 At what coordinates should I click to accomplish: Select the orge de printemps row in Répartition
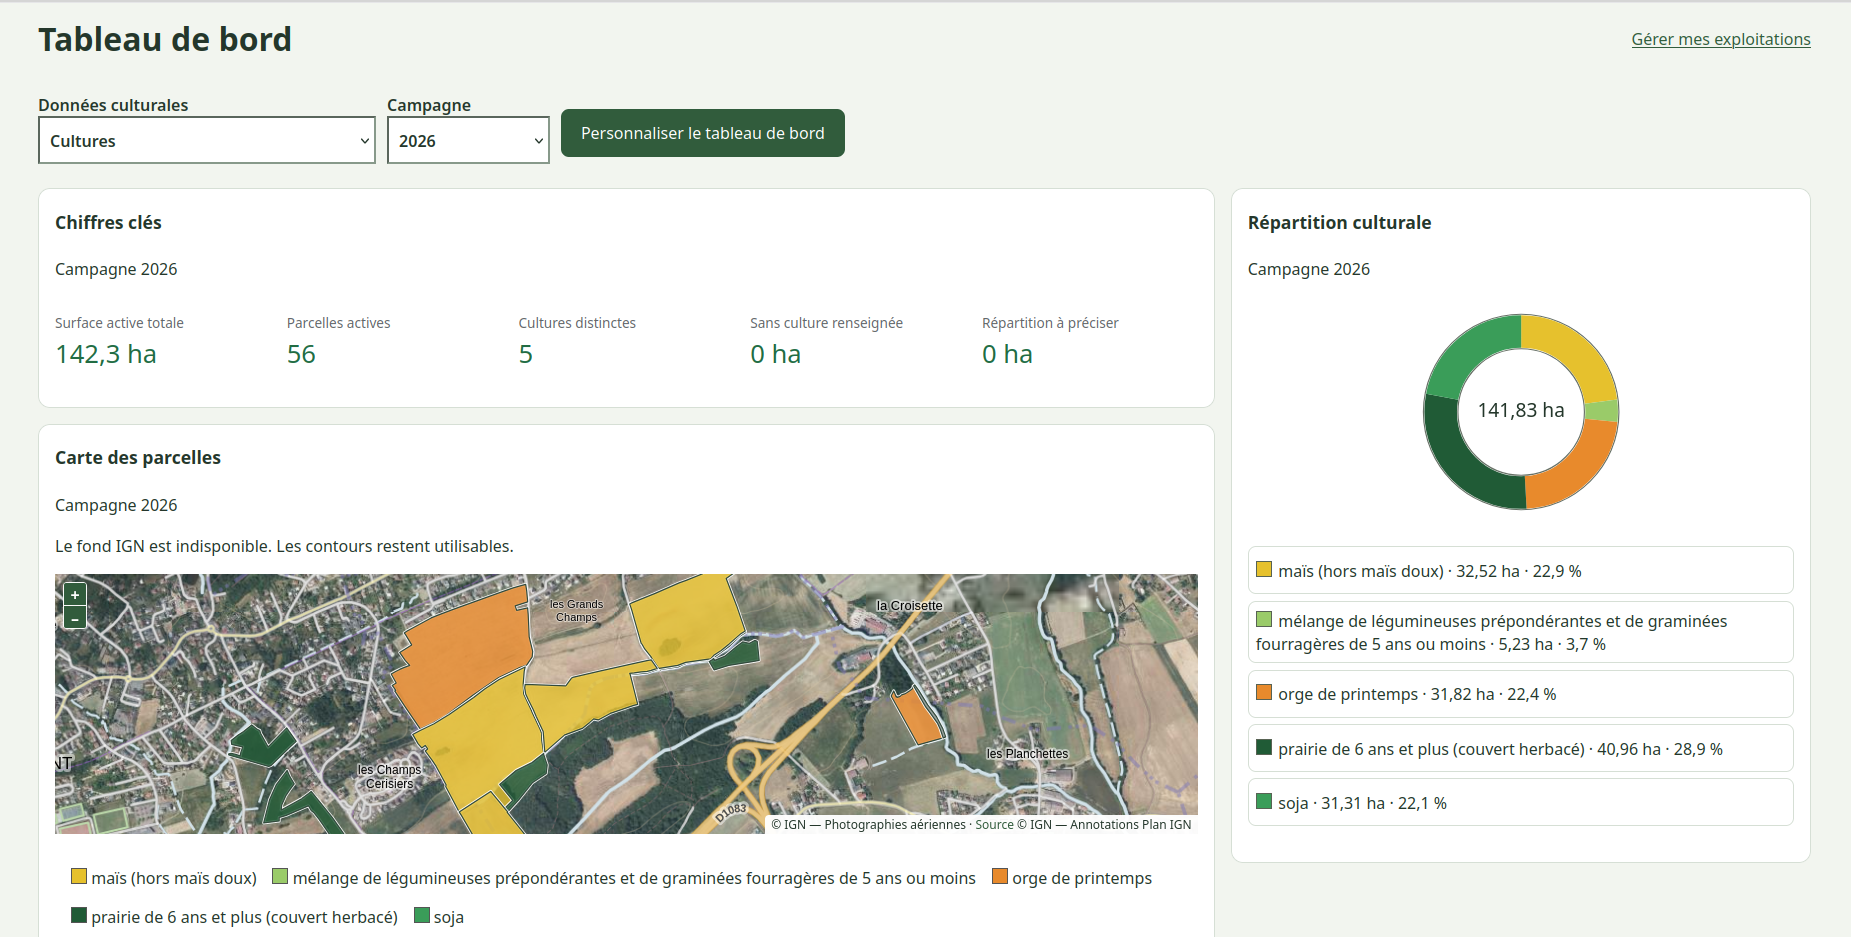tap(1520, 694)
